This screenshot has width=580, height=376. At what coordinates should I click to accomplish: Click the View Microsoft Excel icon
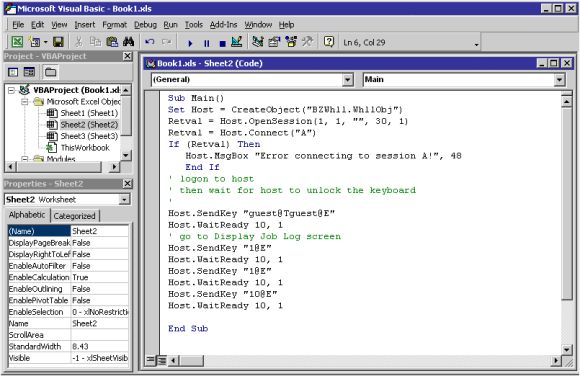tap(17, 42)
